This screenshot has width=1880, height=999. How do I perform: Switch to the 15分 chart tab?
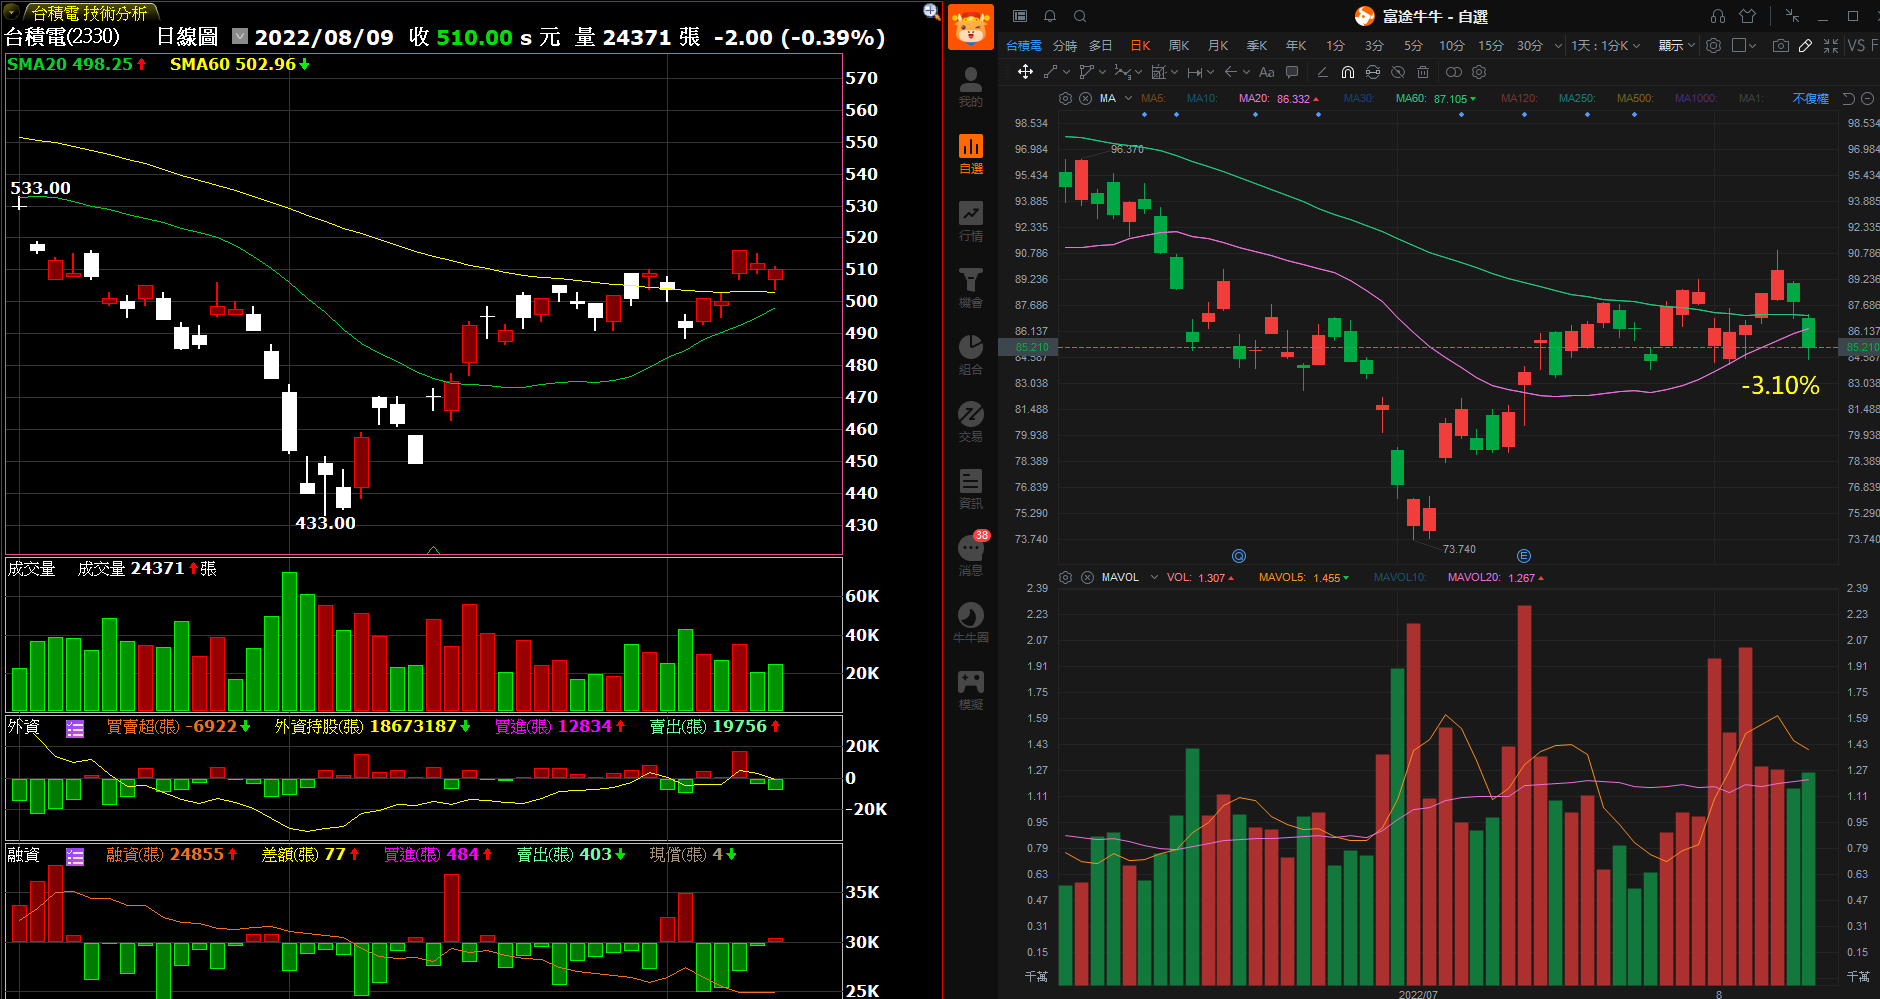1490,45
